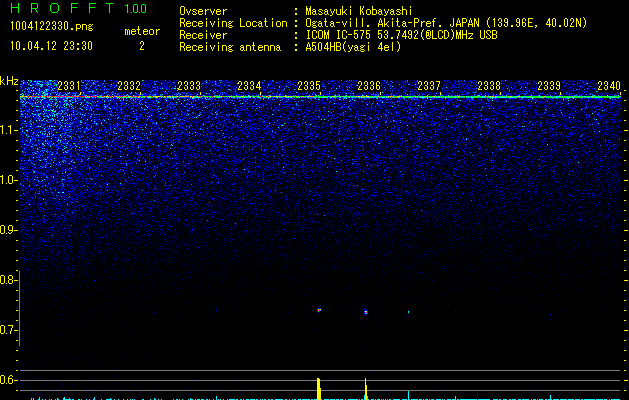
Task: Click the observer name Masayuki Kobayashi
Action: point(358,11)
